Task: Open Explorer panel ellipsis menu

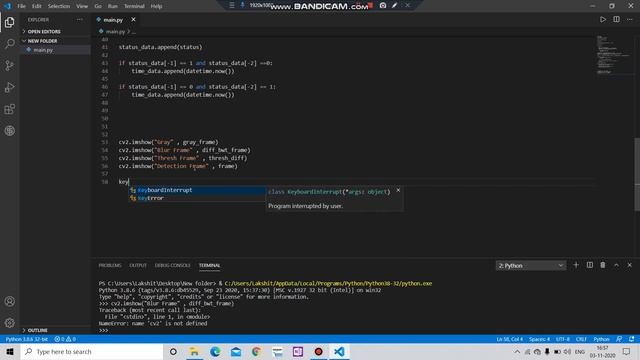Action: [x=80, y=20]
